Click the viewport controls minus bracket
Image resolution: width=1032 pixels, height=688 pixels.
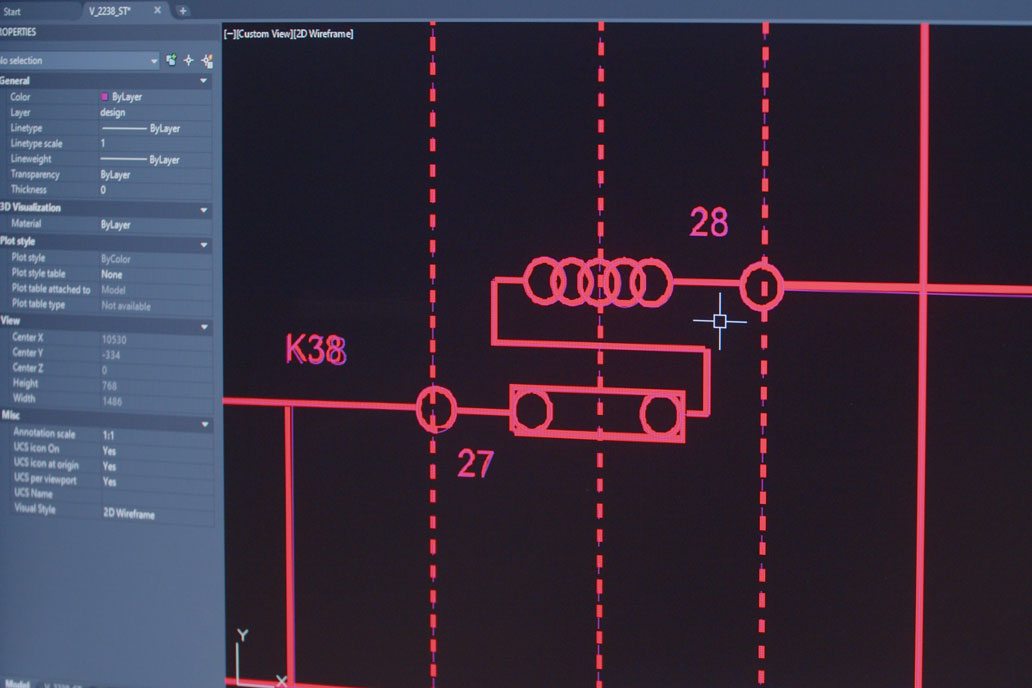click(228, 33)
